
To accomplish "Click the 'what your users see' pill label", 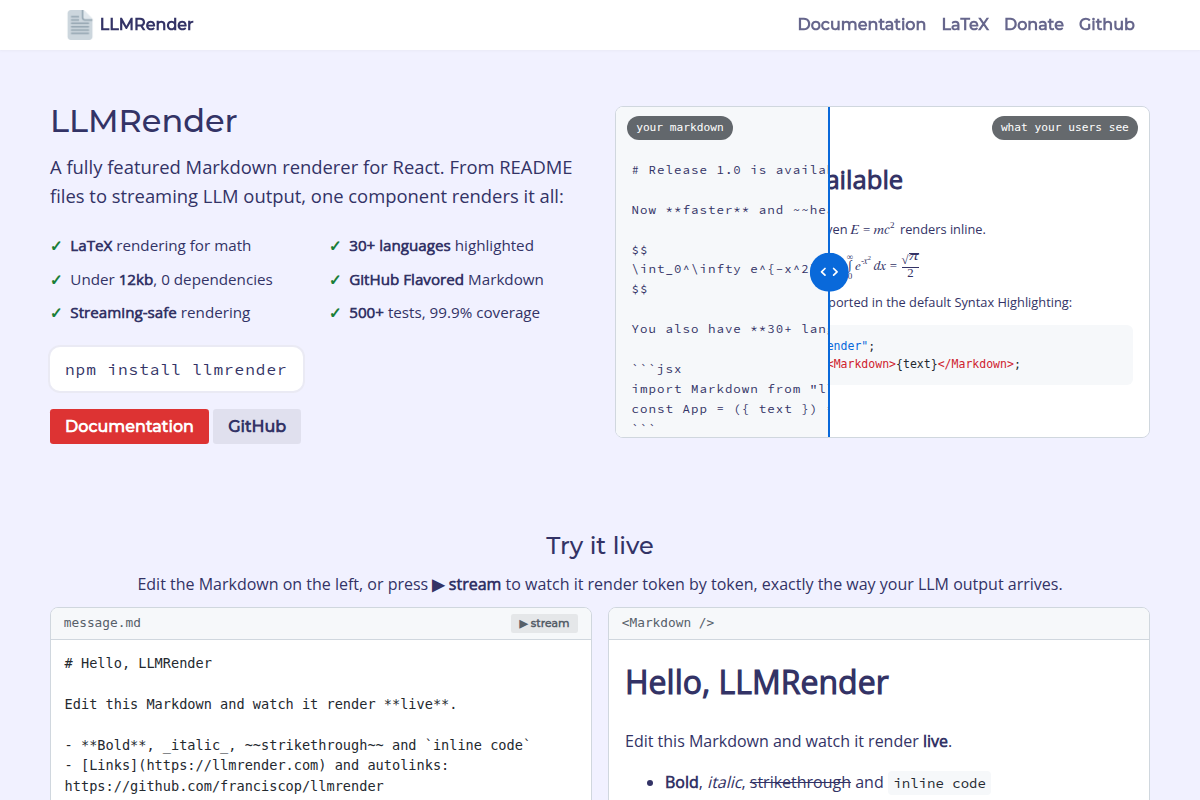I will click(1064, 128).
